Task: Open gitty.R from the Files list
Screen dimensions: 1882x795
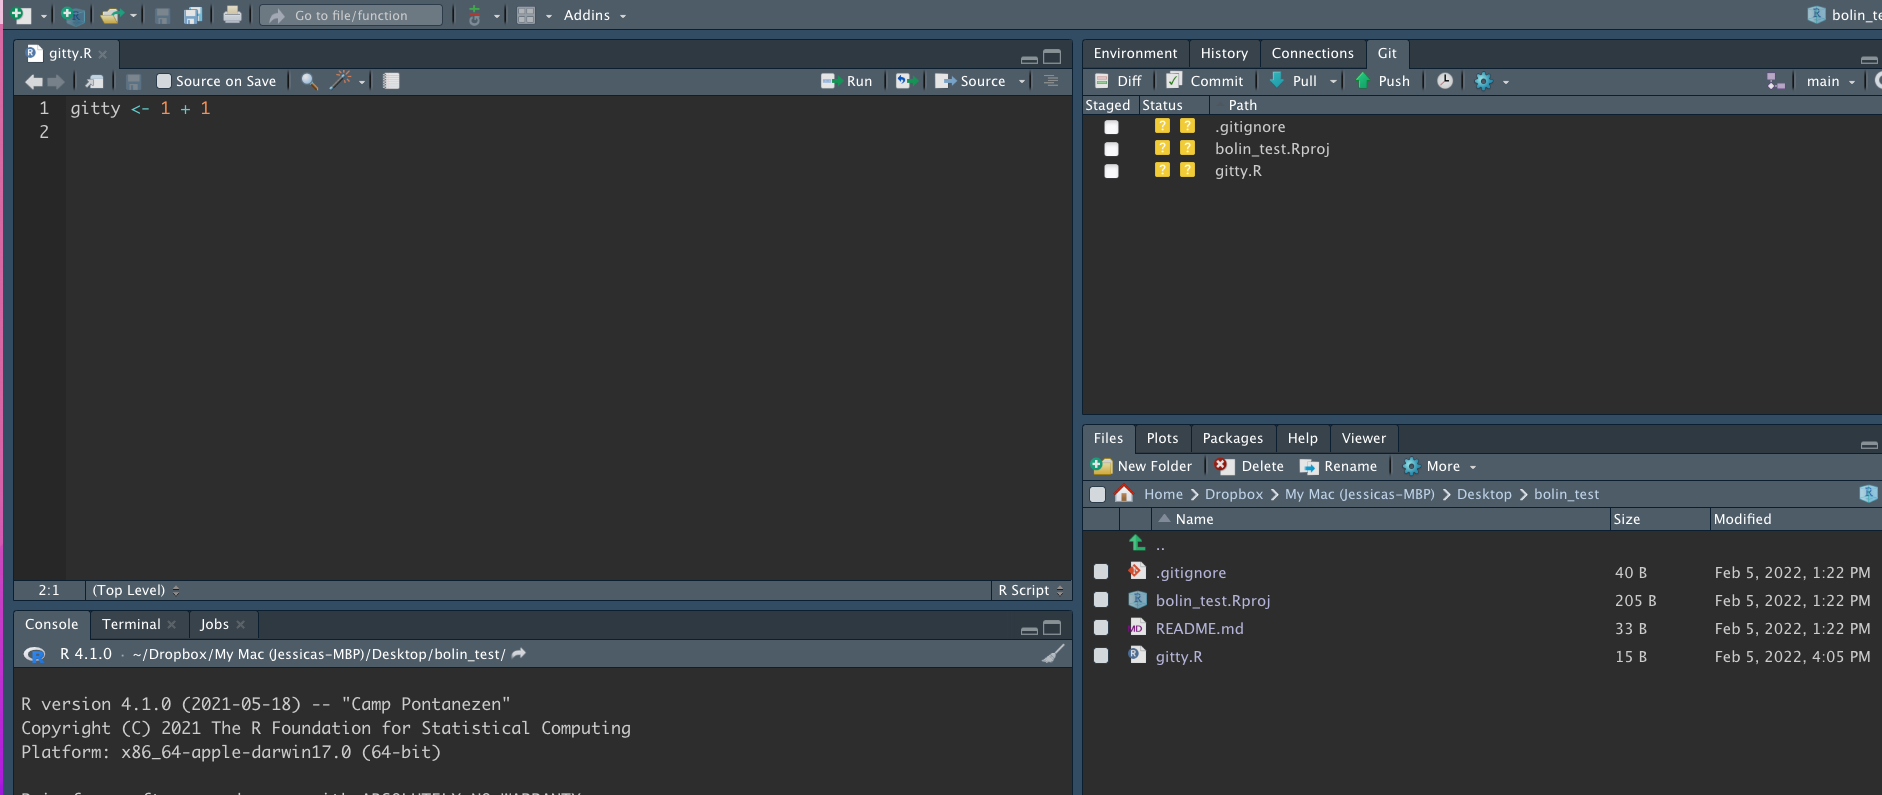Action: click(x=1179, y=657)
